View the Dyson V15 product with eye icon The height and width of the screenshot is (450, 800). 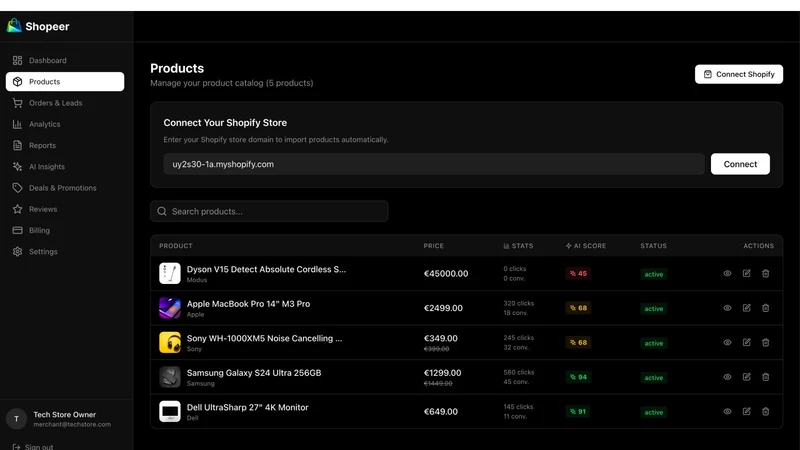tap(728, 273)
